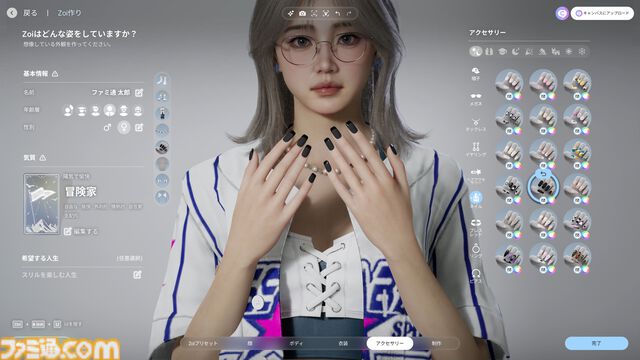The width and height of the screenshot is (640, 360).
Task: Click the snowflake filter icon
Action: pyautogui.click(x=582, y=51)
